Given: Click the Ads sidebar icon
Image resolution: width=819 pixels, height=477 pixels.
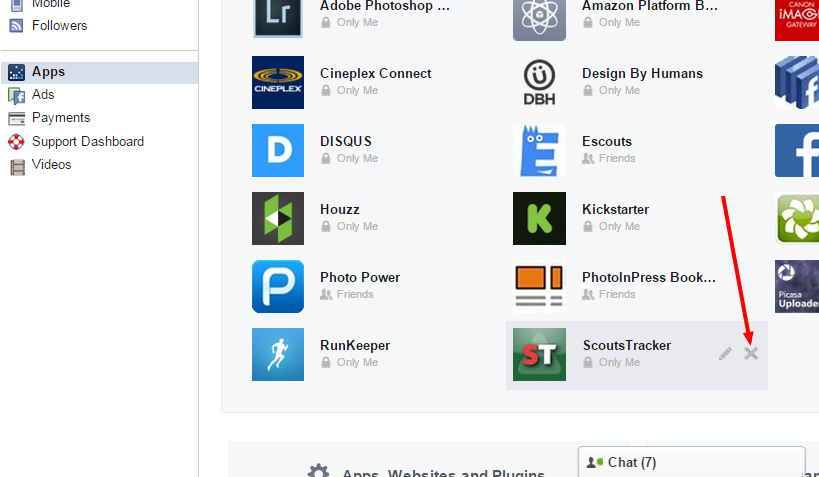Looking at the screenshot, I should (x=17, y=96).
